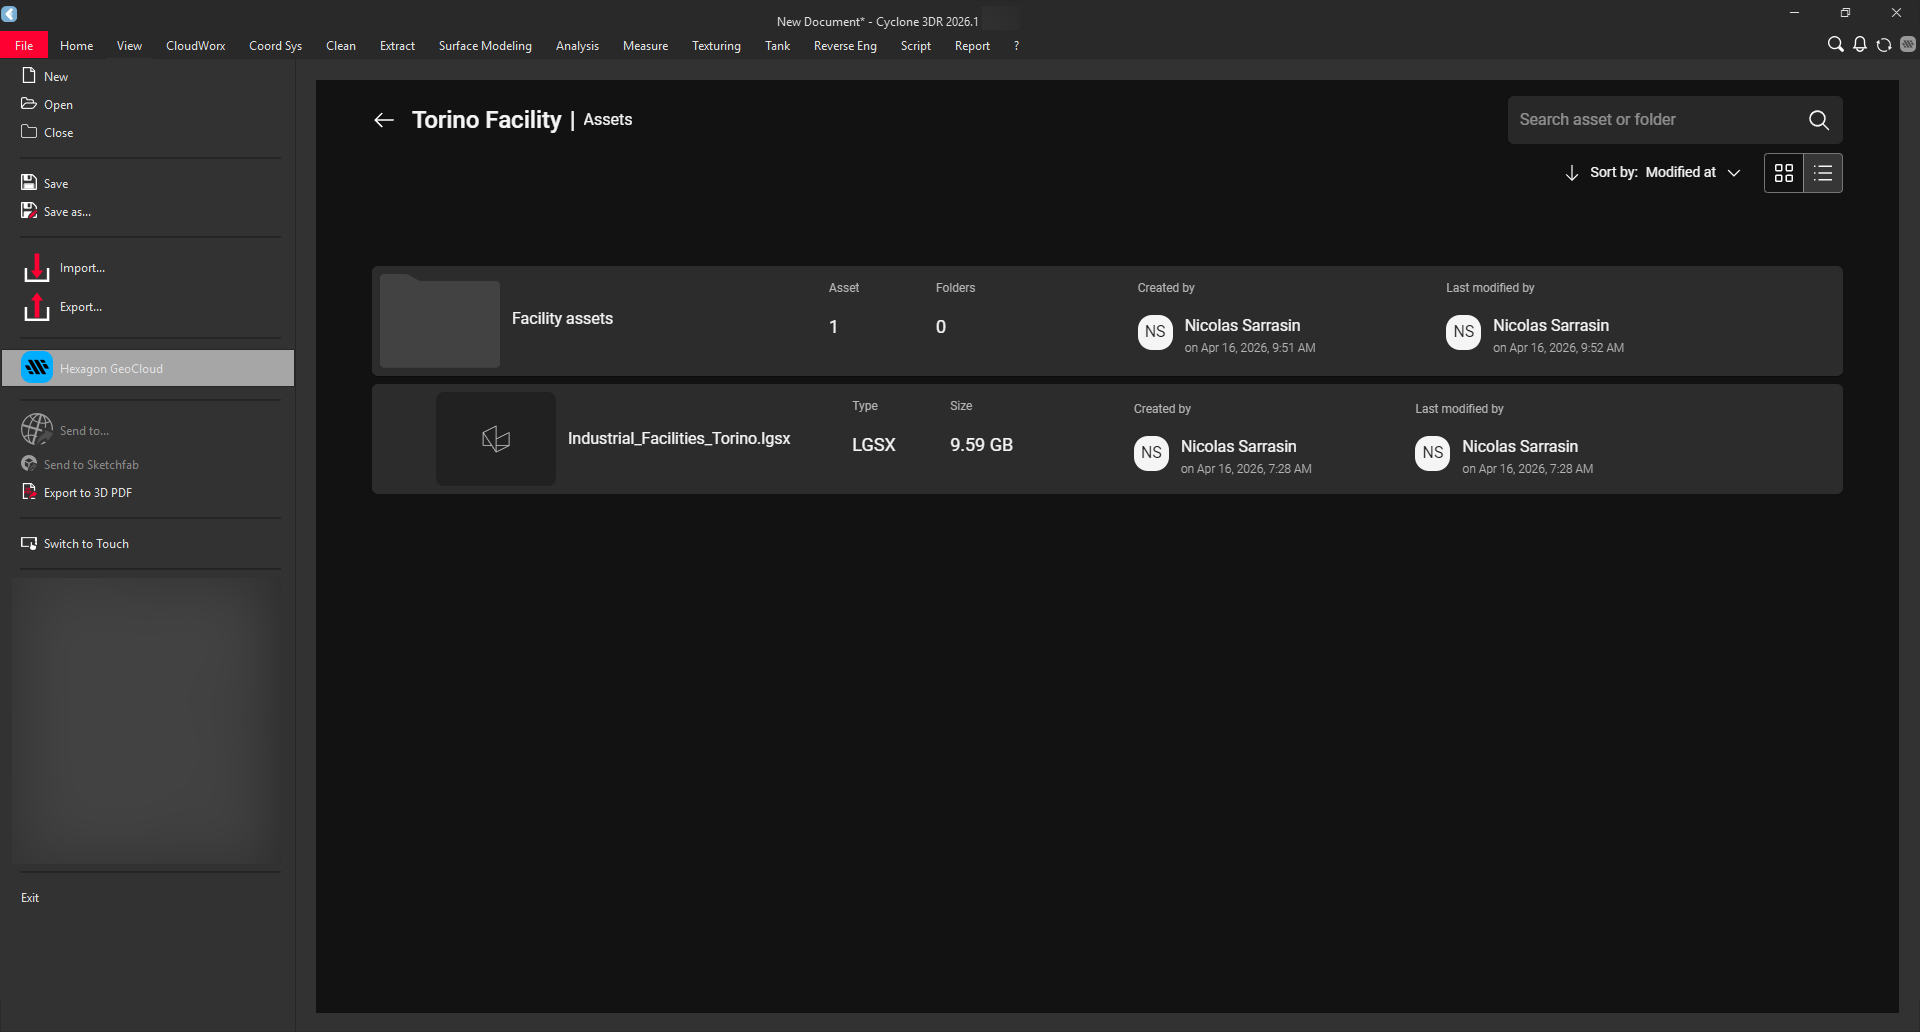1920x1032 pixels.
Task: Click the New document icon
Action: coord(29,75)
